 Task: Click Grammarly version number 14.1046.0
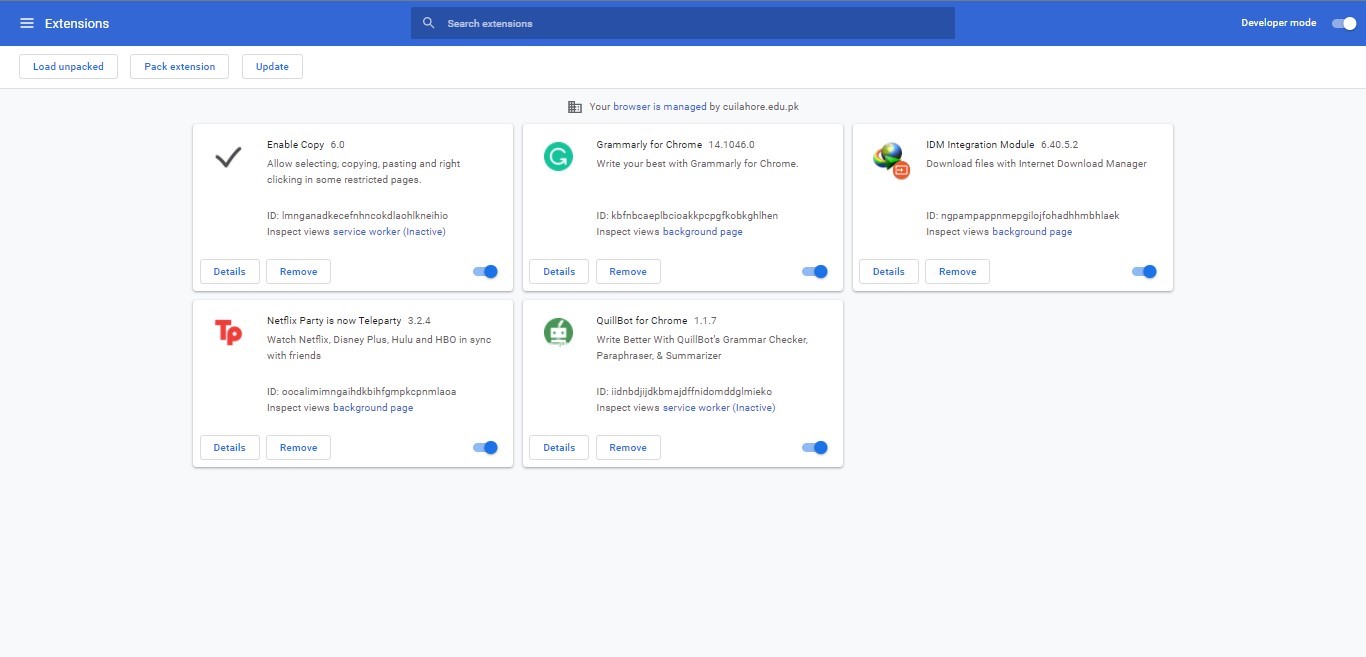[x=732, y=145]
